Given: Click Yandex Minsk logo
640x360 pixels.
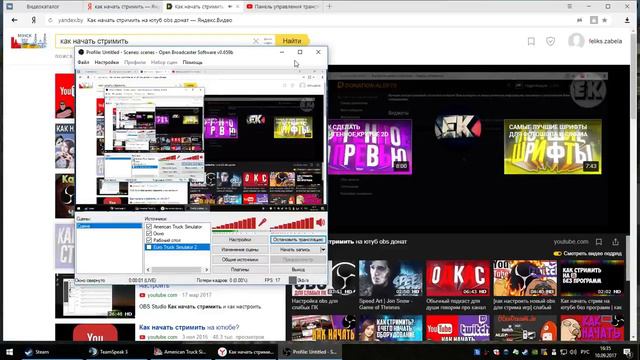Looking at the screenshot, I should coord(29,41).
